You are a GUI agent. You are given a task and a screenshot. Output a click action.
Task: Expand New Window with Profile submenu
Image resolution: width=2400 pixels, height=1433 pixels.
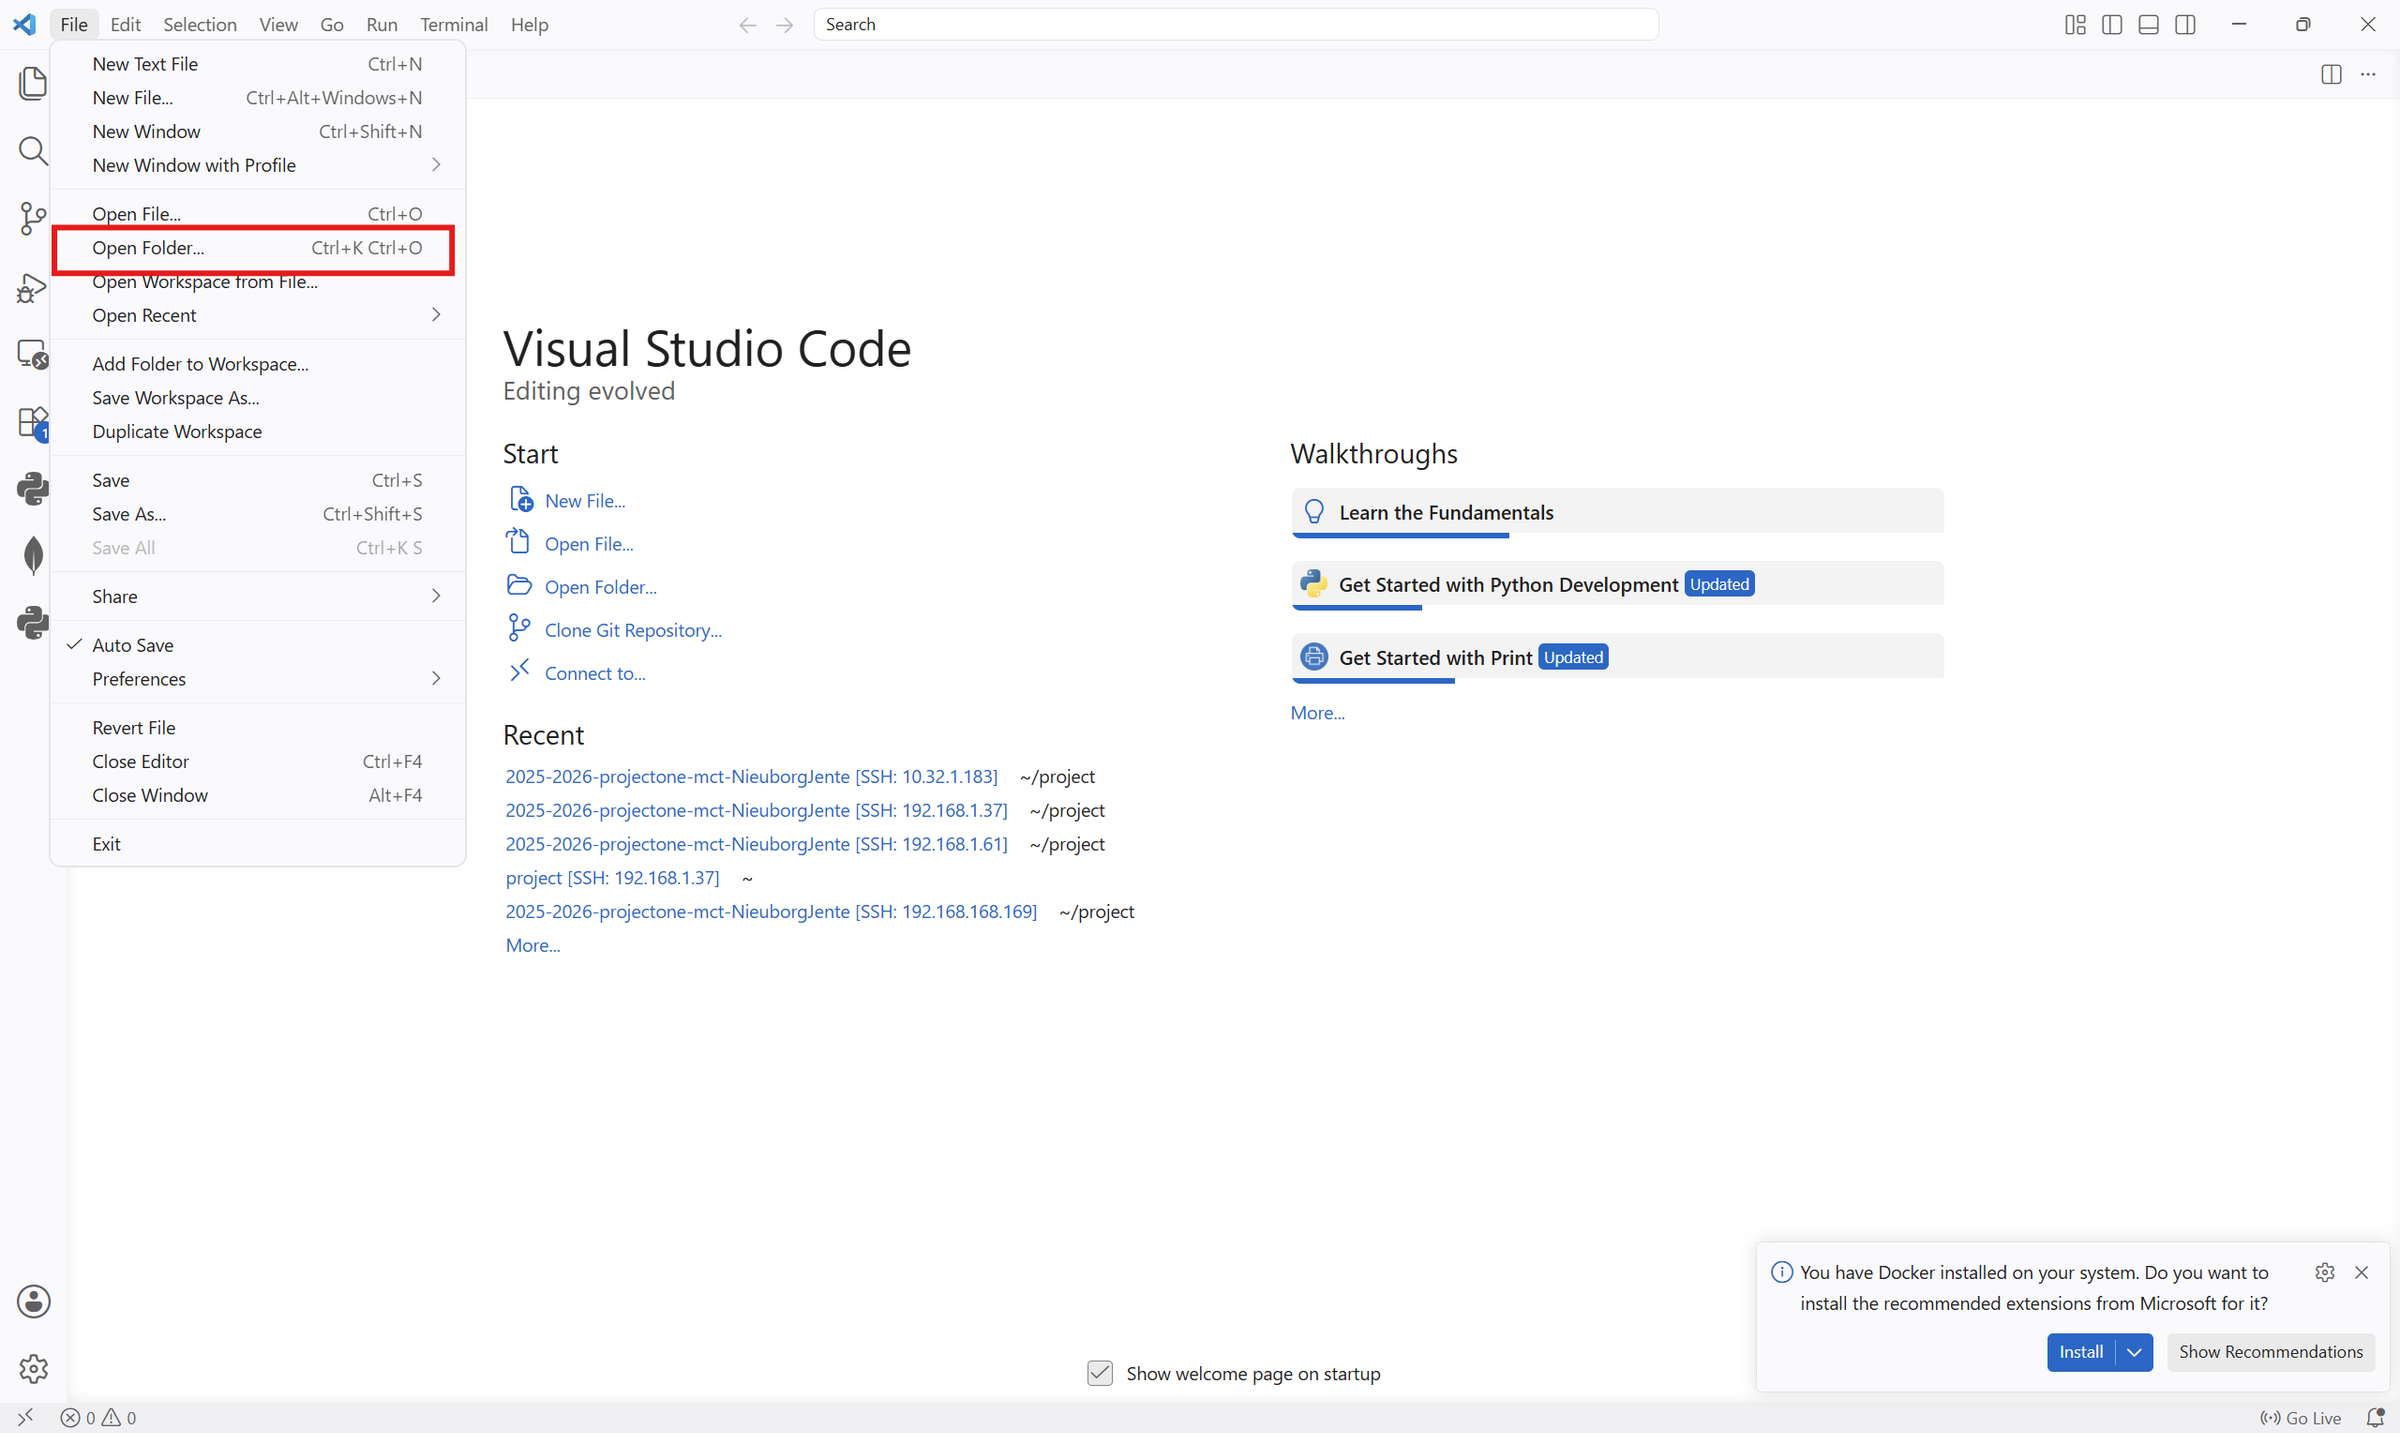tap(258, 165)
